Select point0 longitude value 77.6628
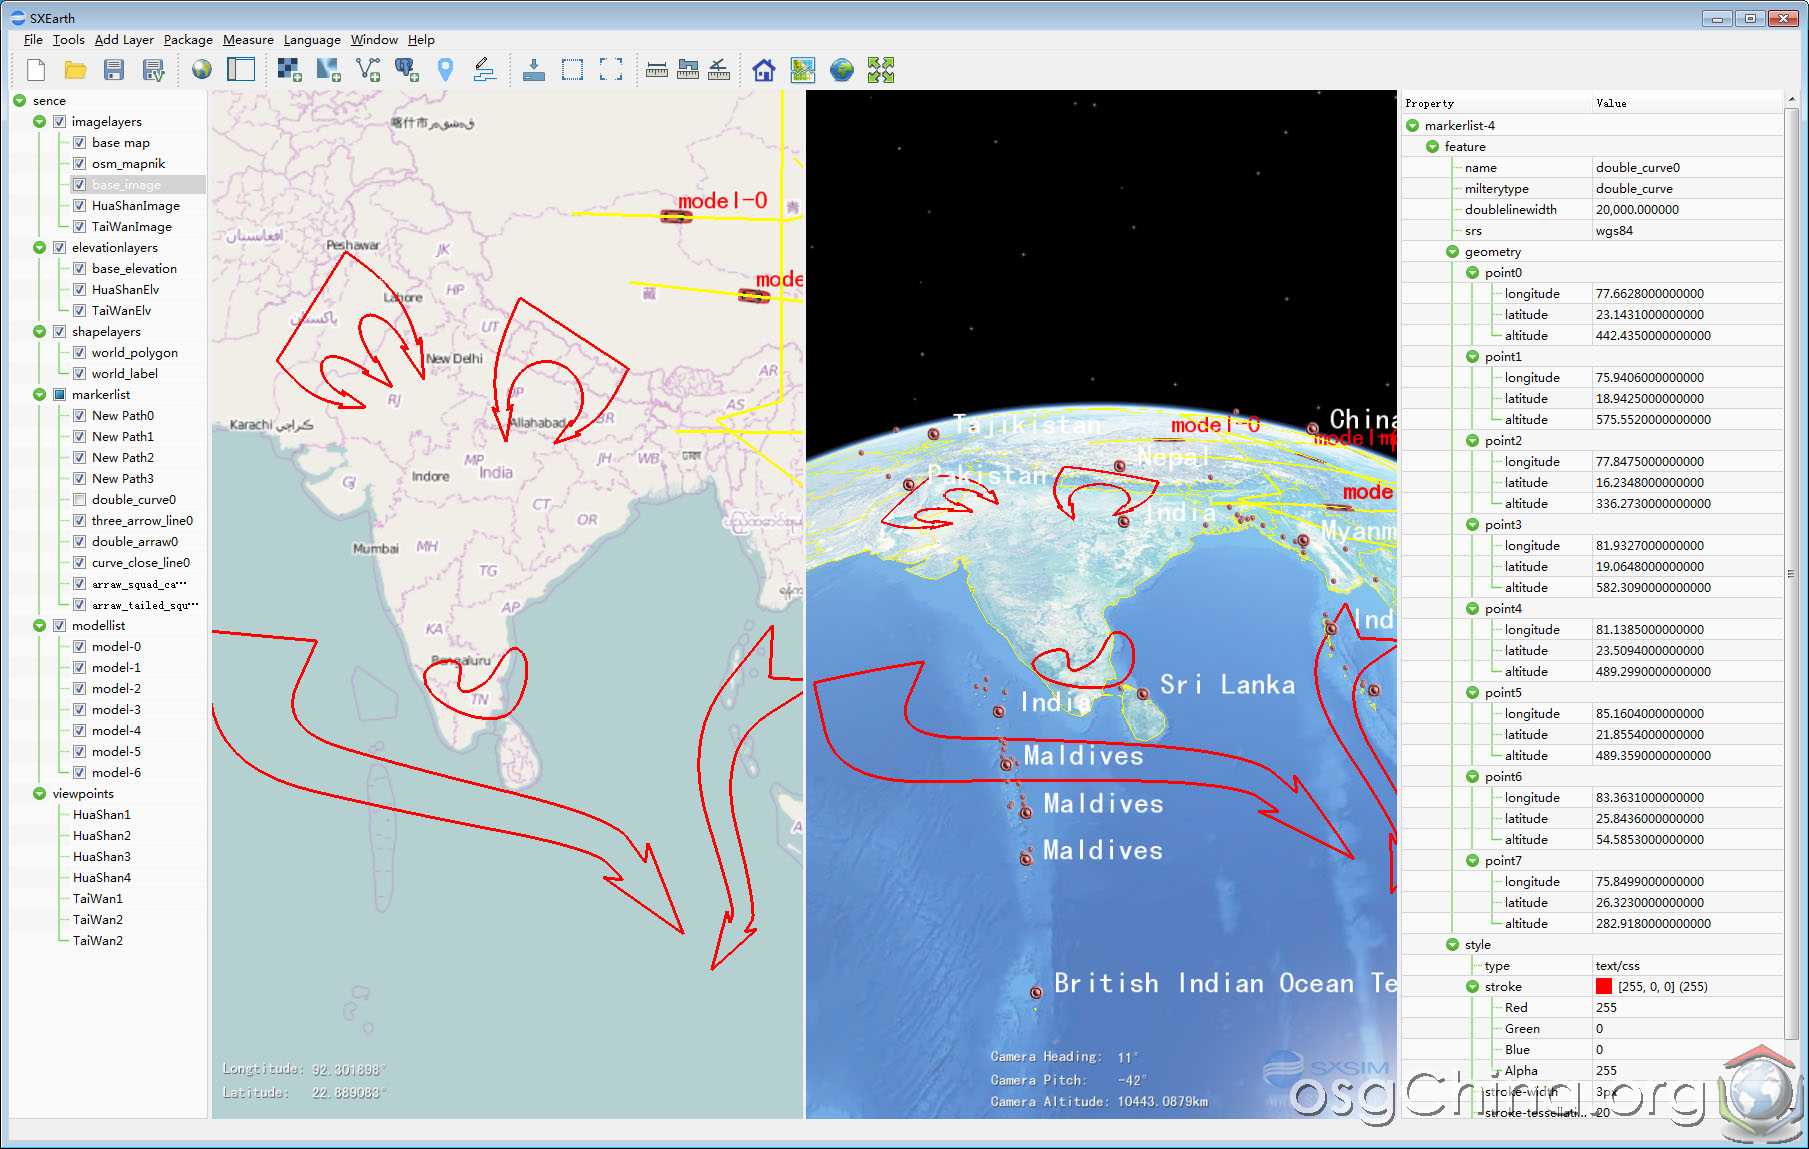 pyautogui.click(x=1687, y=293)
